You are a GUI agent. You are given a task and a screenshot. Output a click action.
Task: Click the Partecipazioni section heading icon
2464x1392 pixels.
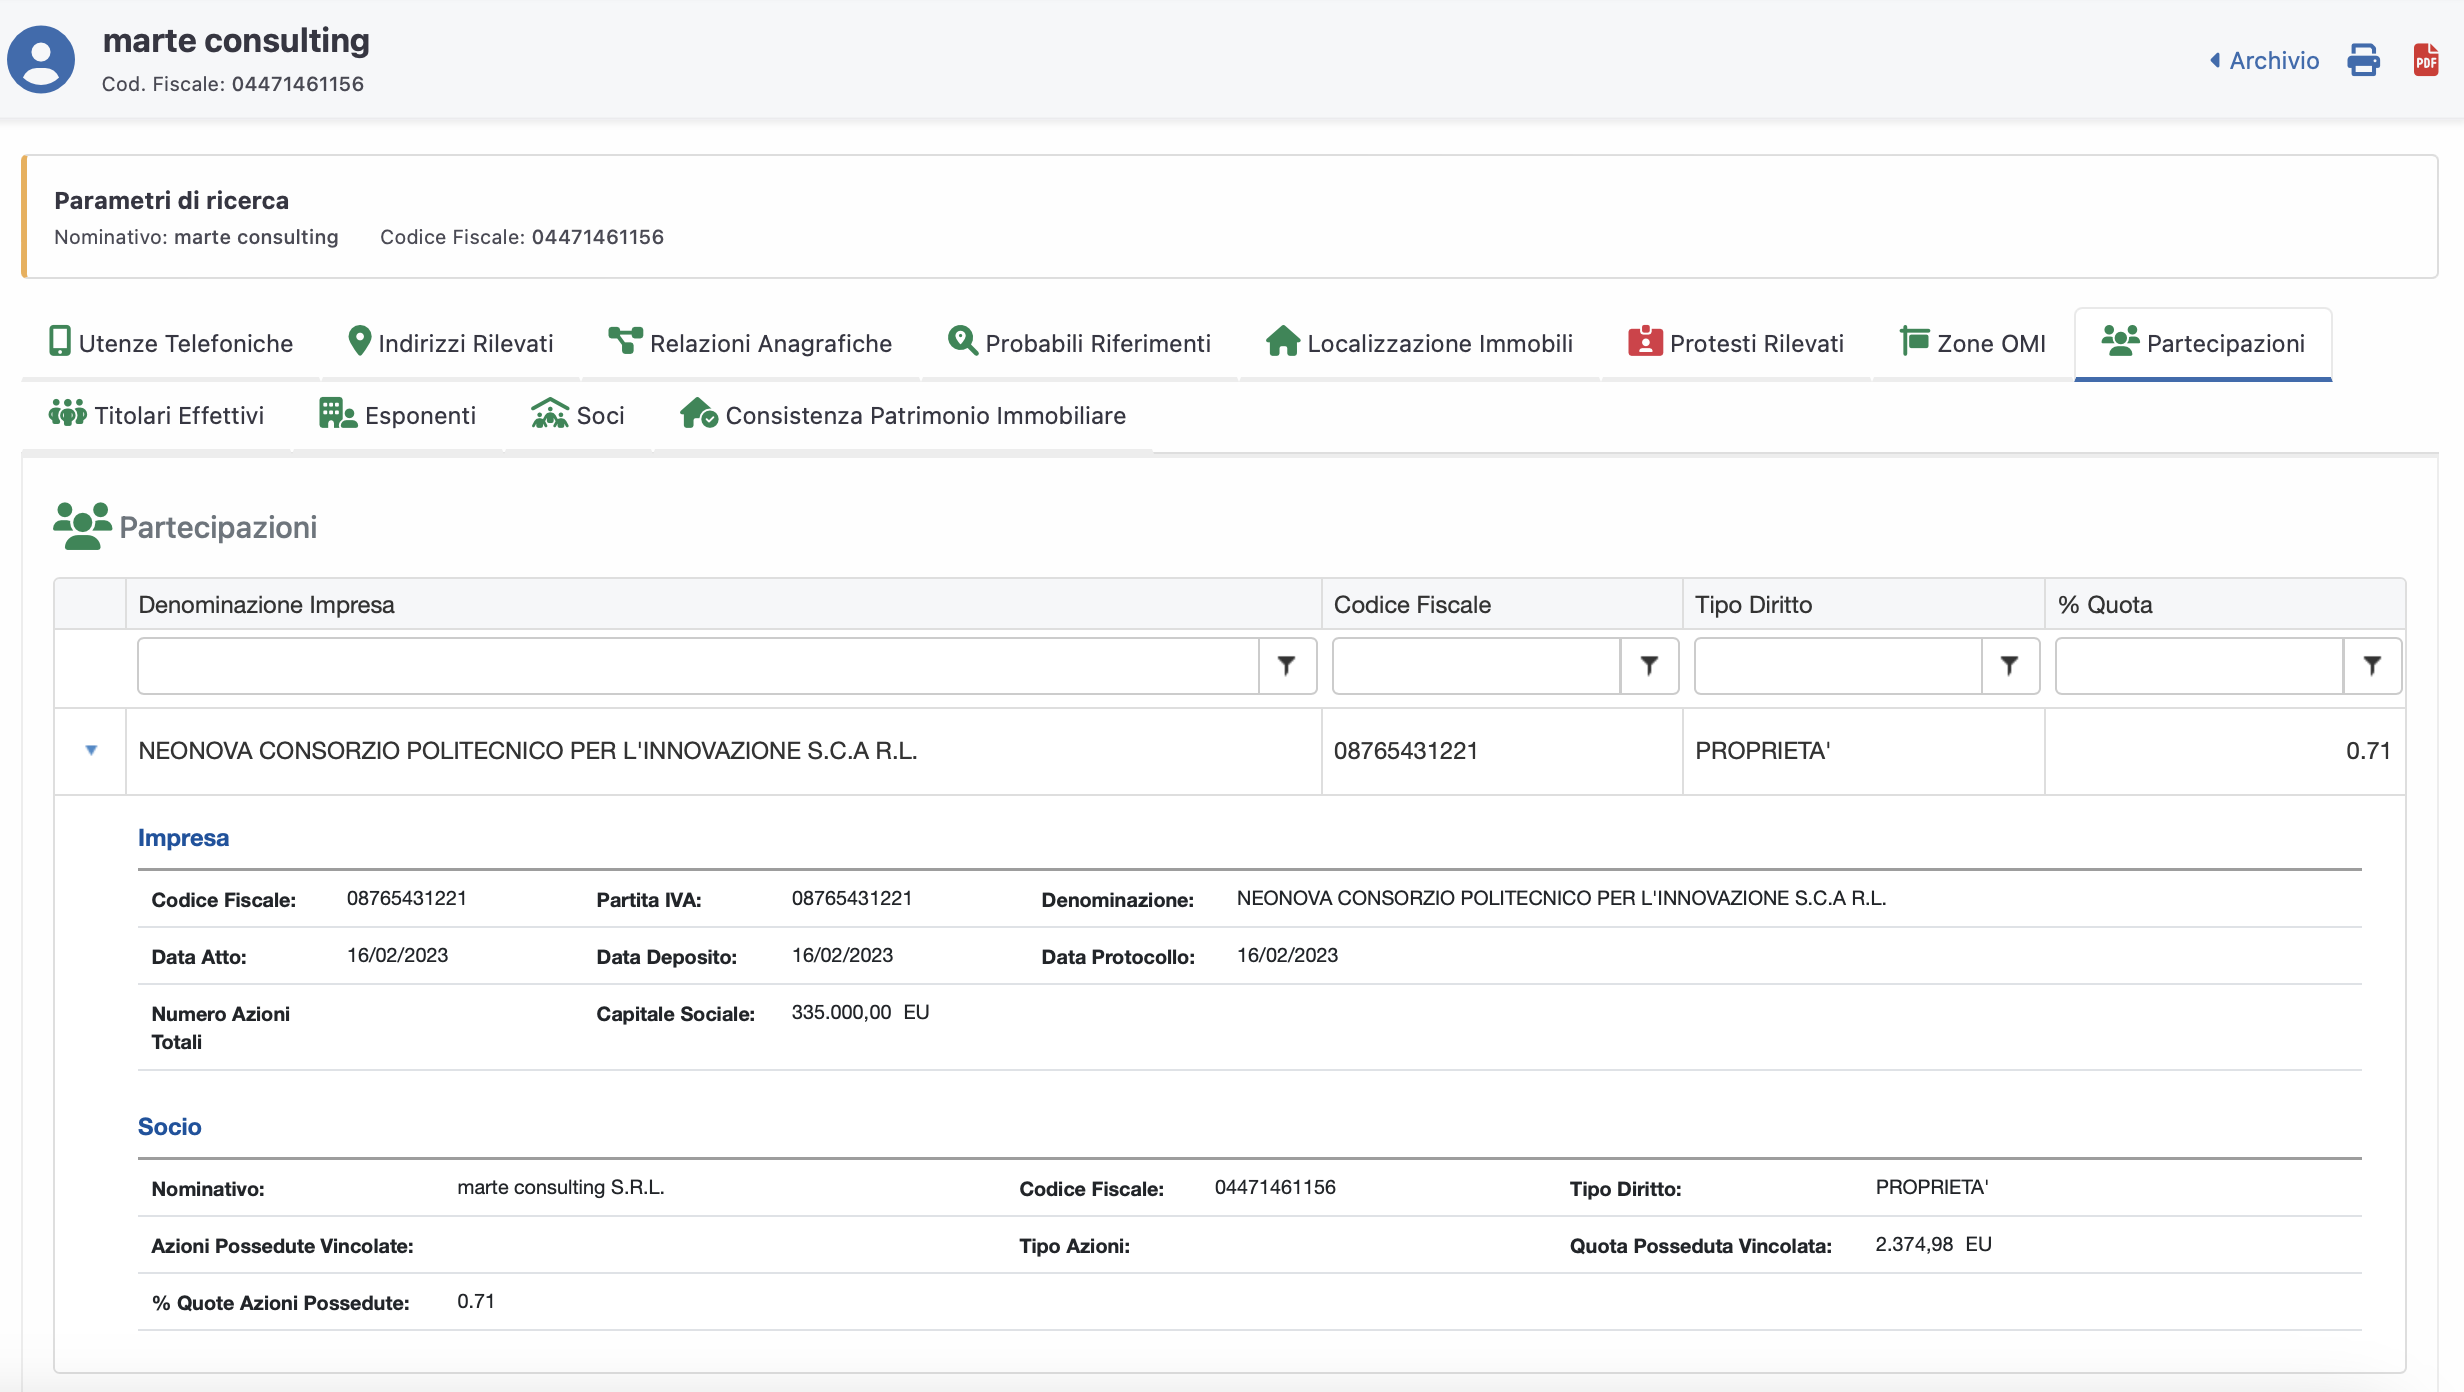[x=82, y=526]
